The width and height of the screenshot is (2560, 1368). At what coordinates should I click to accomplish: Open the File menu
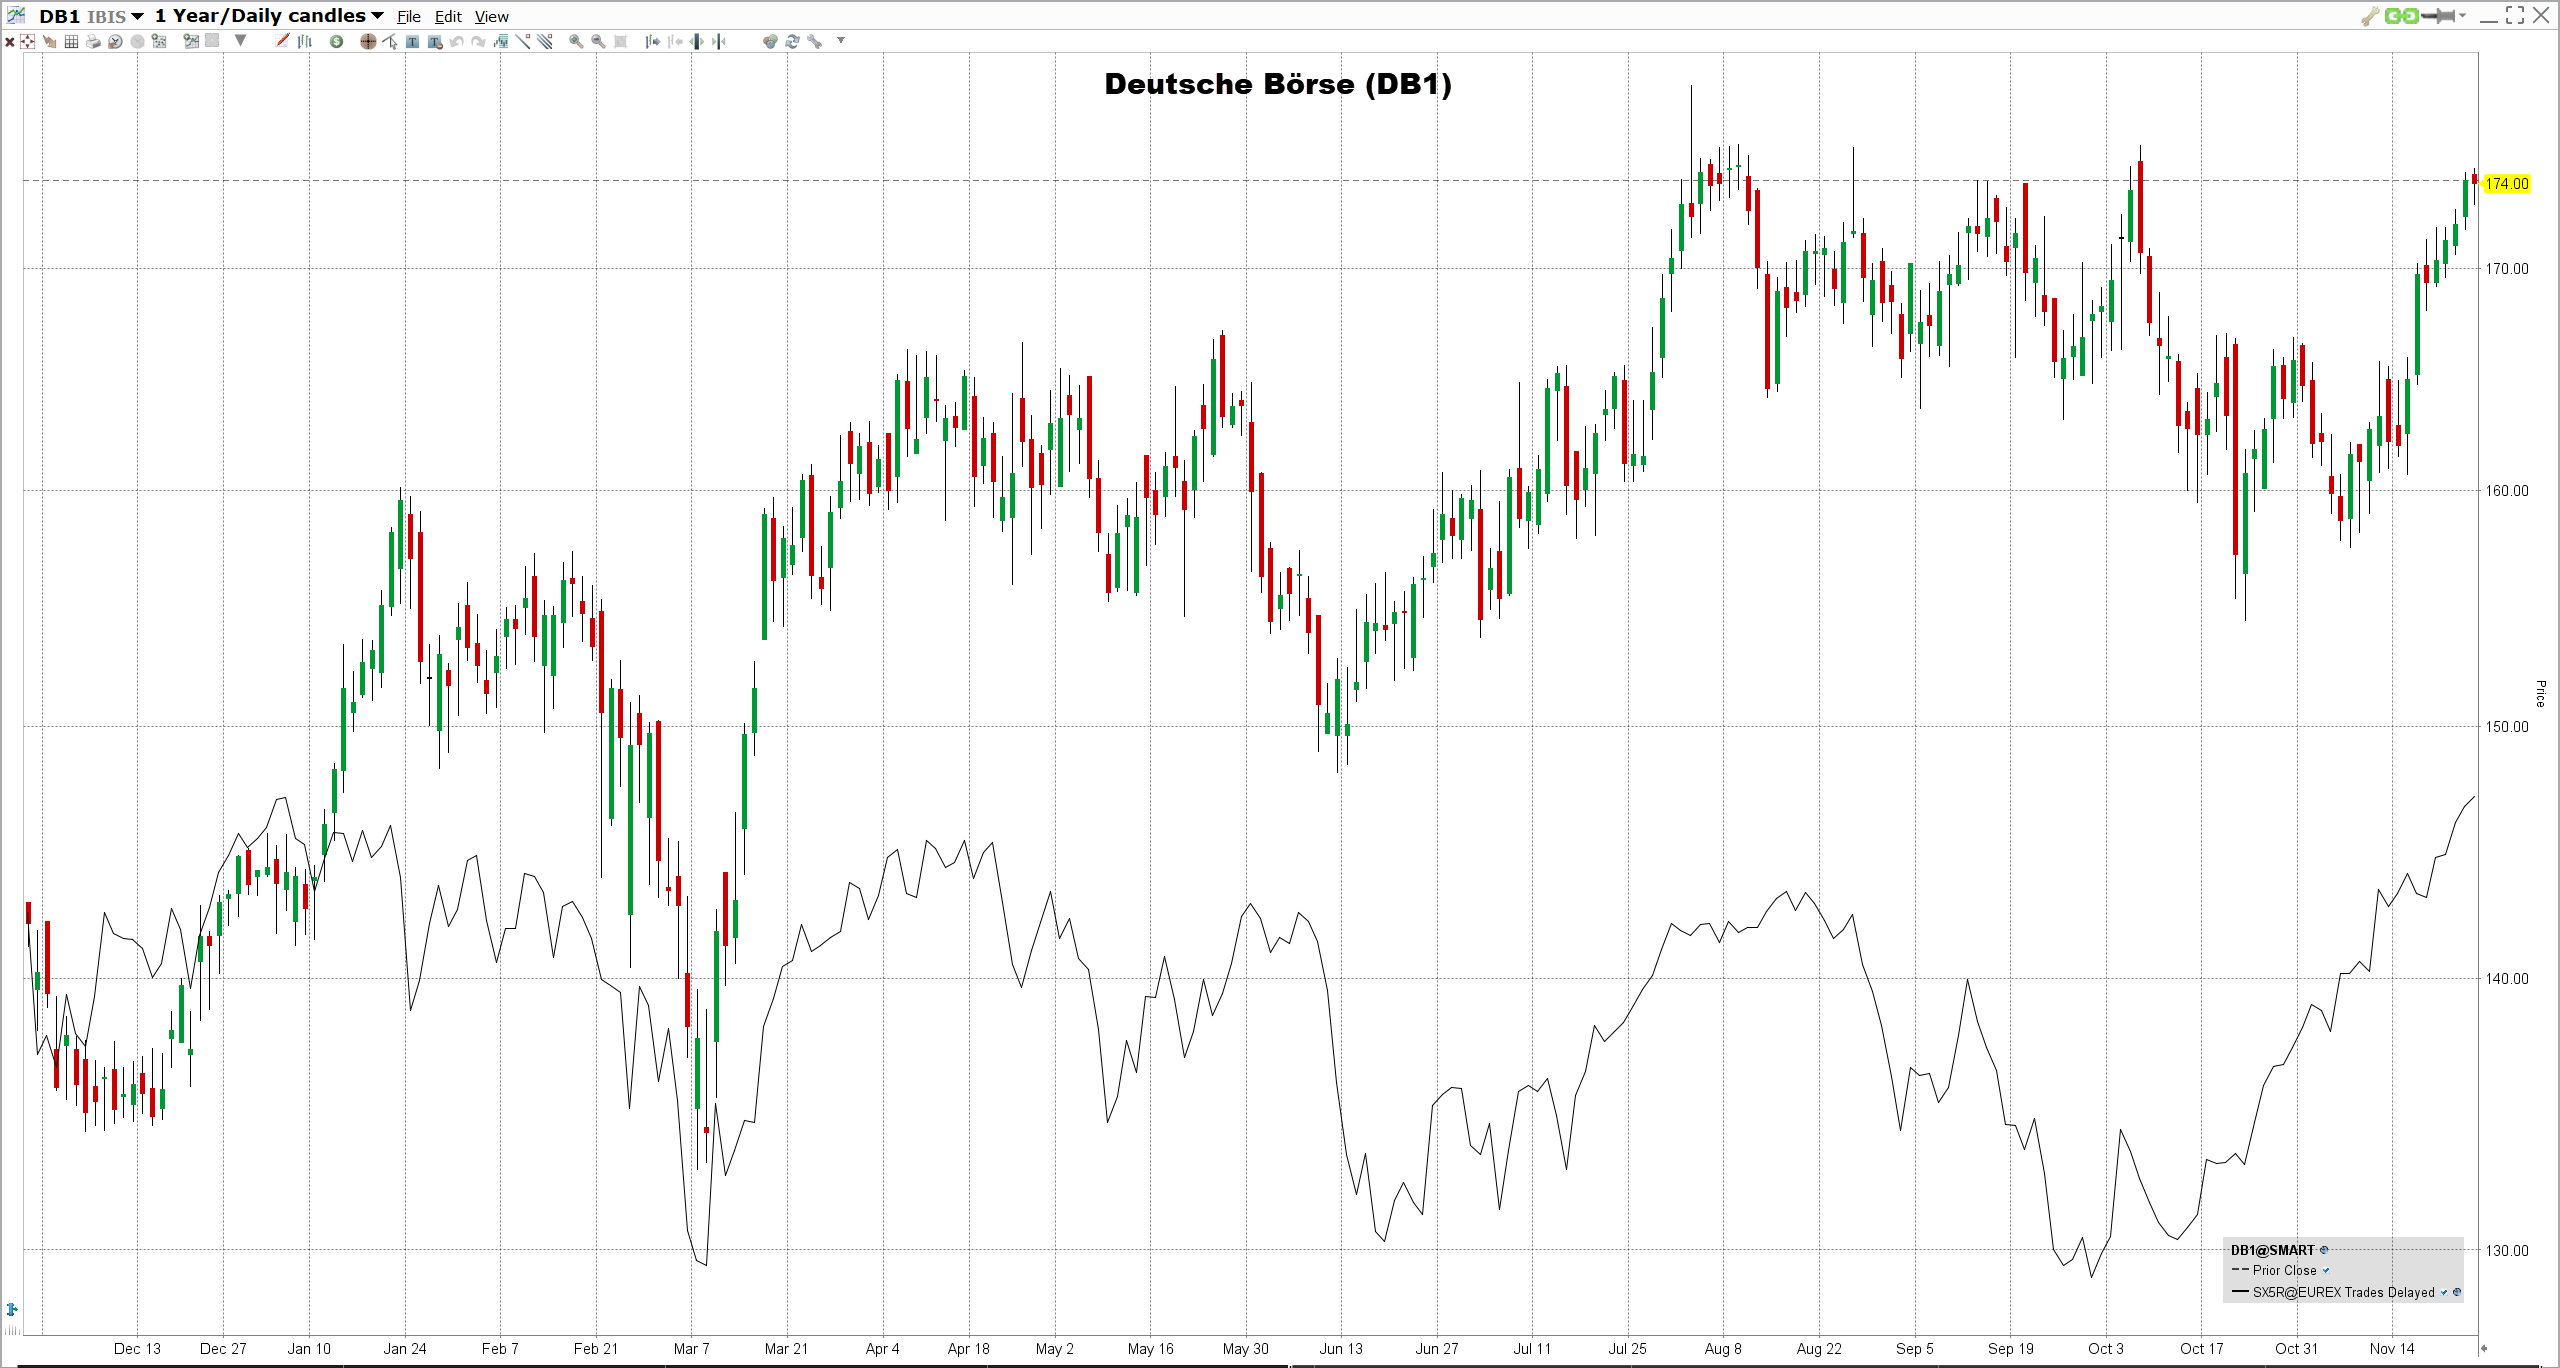click(x=408, y=17)
